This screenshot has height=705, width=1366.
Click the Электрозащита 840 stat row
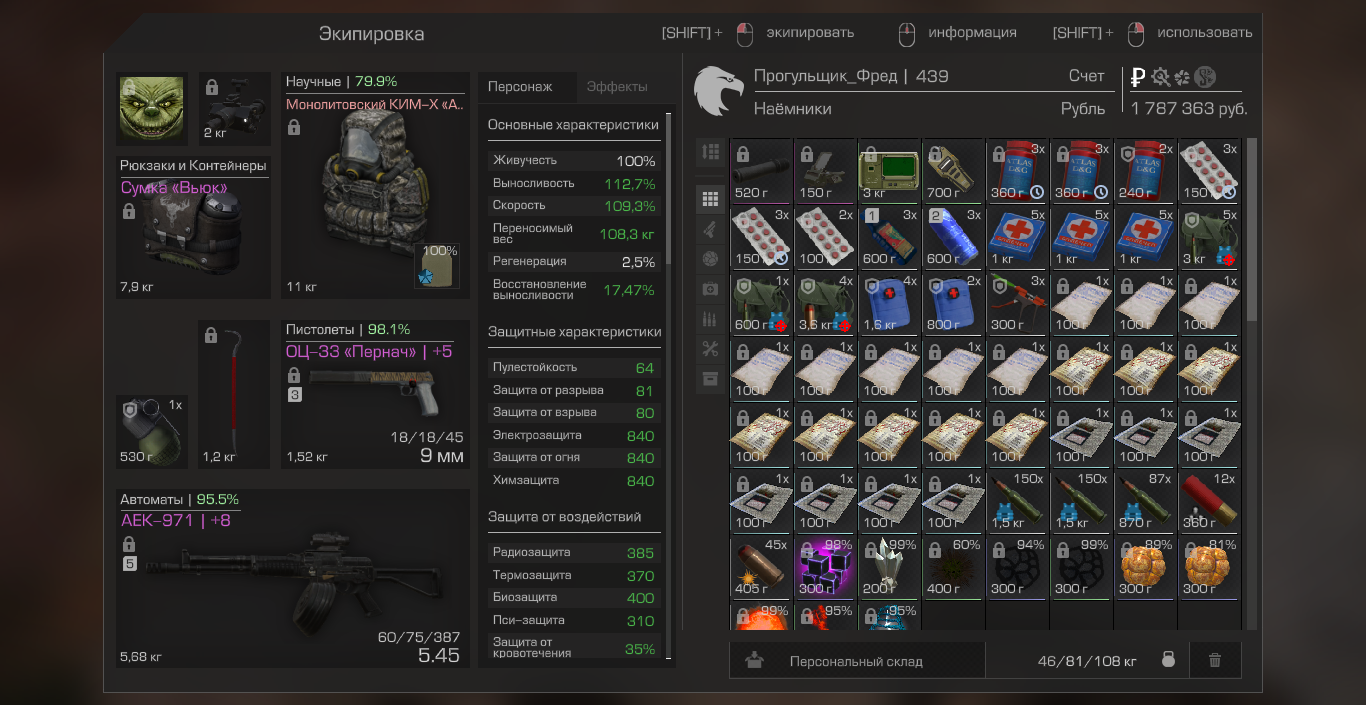pos(573,435)
